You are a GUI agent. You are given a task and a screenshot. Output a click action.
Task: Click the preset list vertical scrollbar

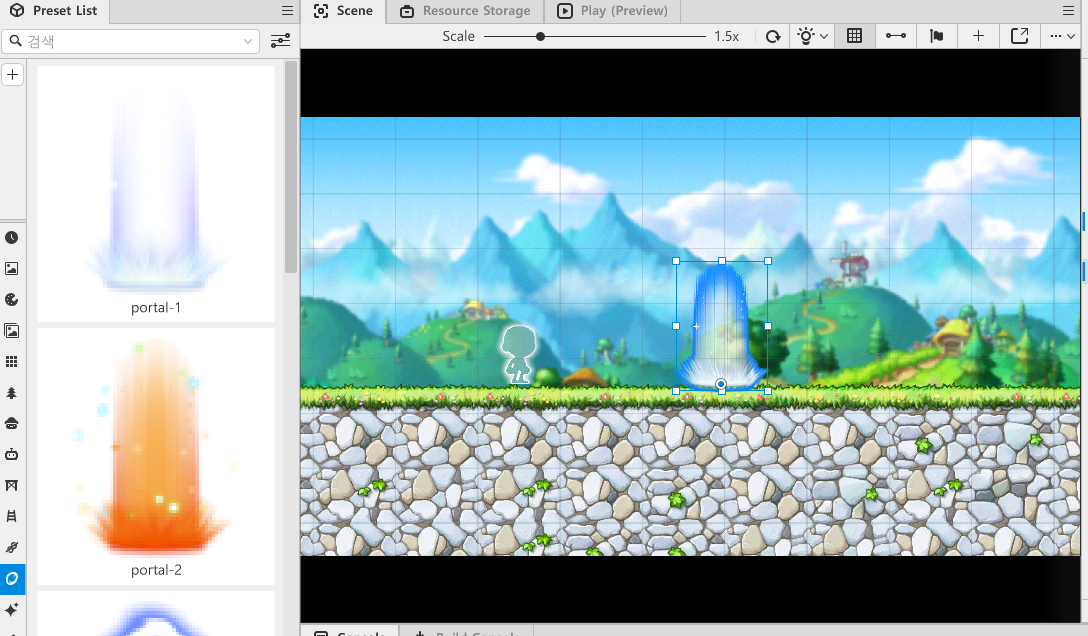(x=291, y=166)
